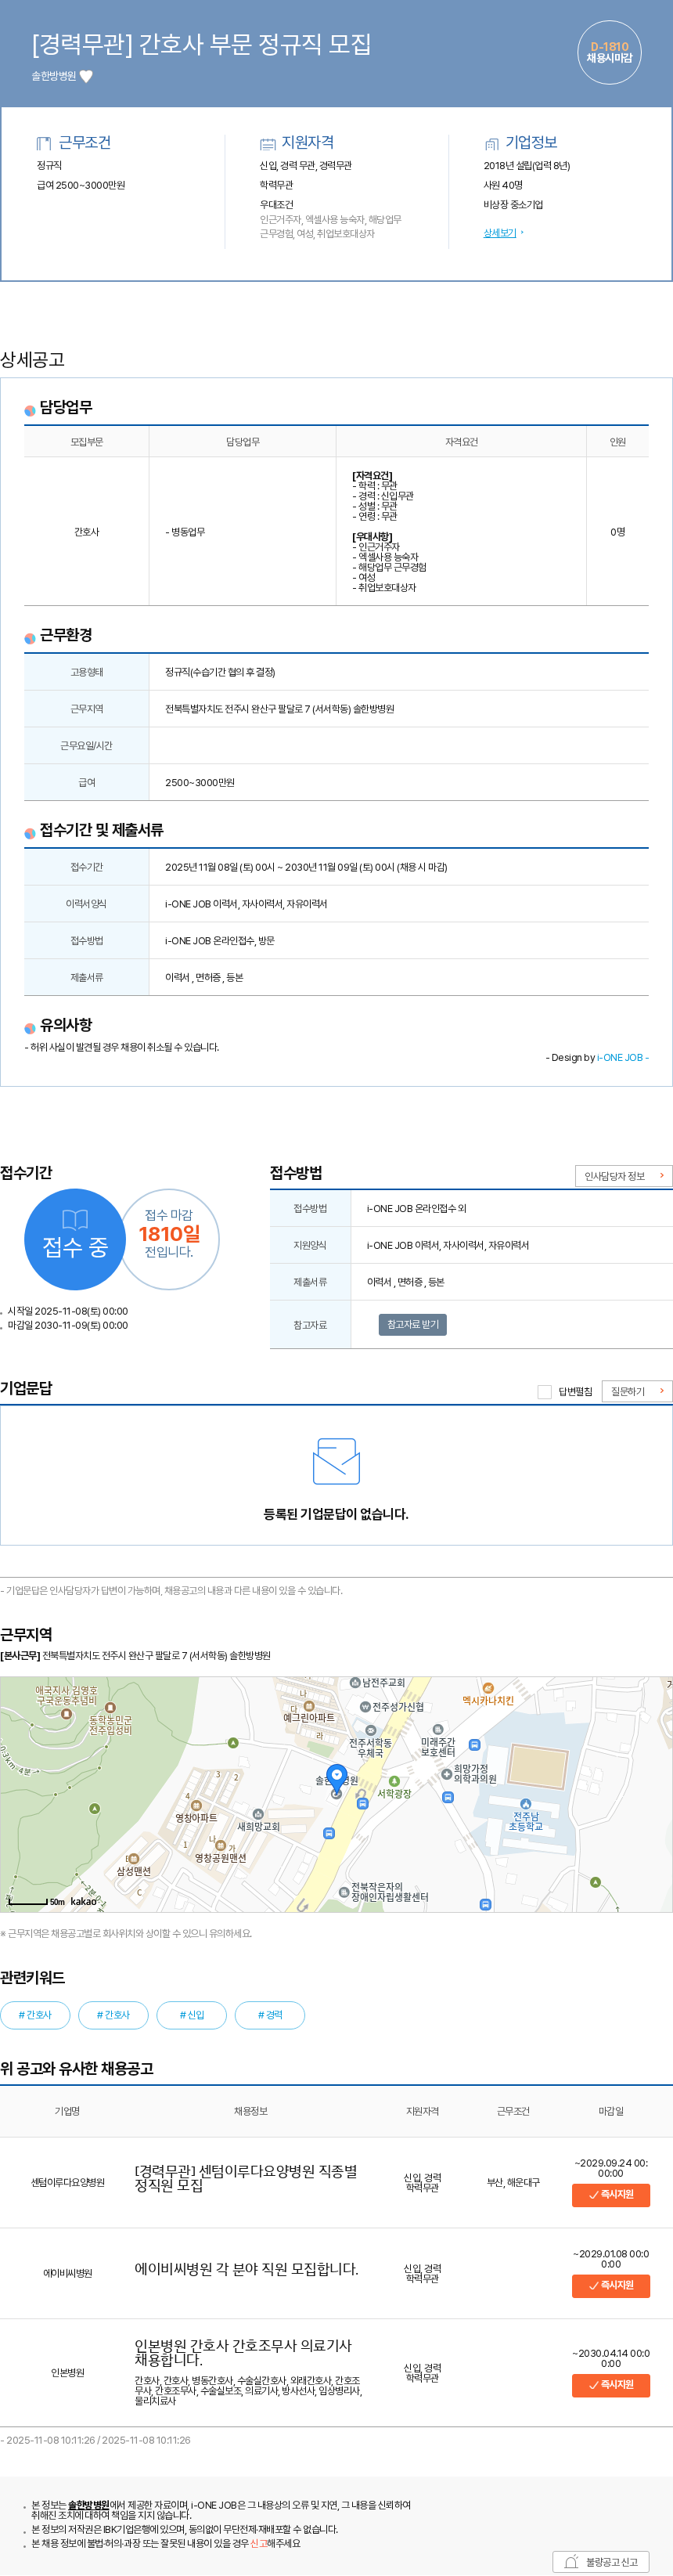Screen dimensions: 673x2576
Task: Click the 새희망교회 marker on map
Action: [258, 1813]
